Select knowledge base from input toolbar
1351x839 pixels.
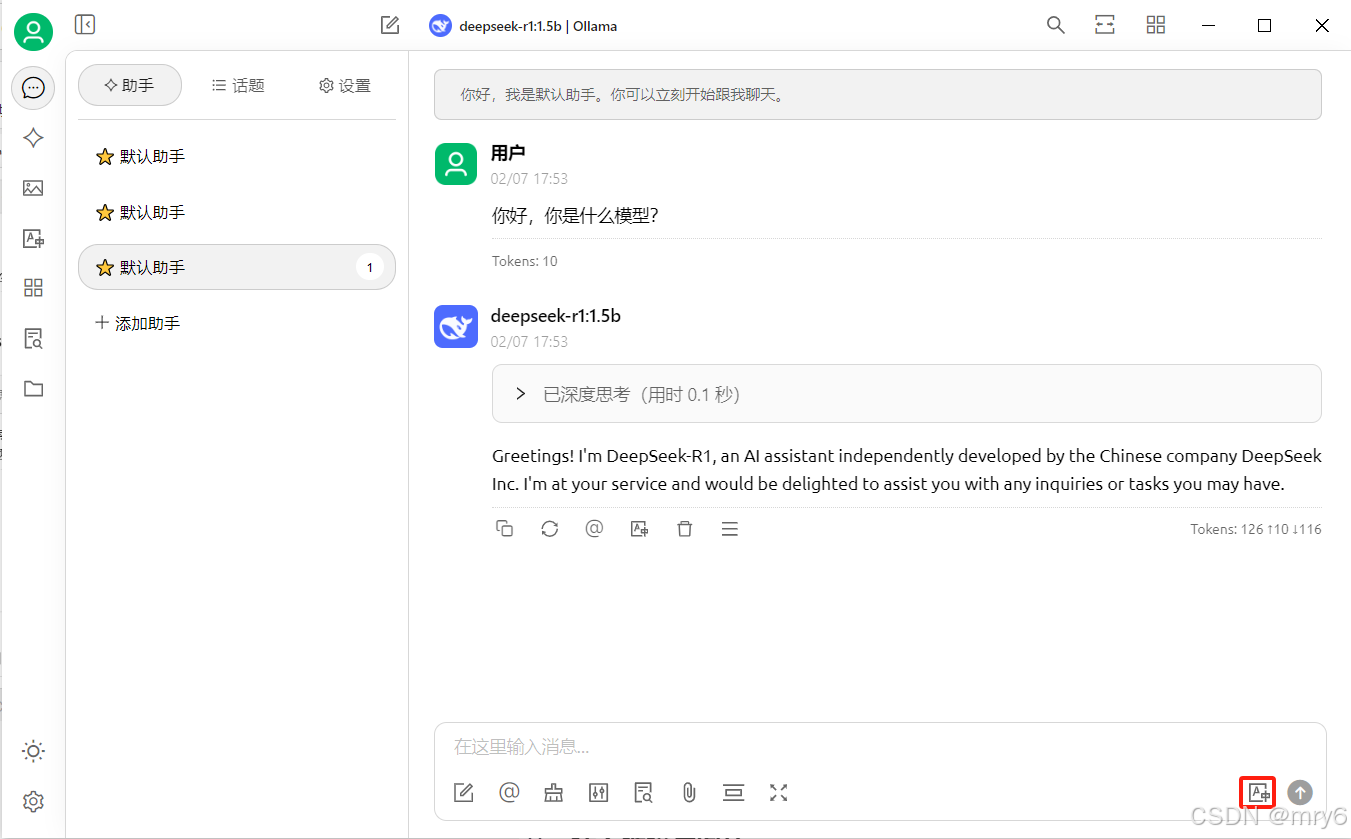pos(644,793)
